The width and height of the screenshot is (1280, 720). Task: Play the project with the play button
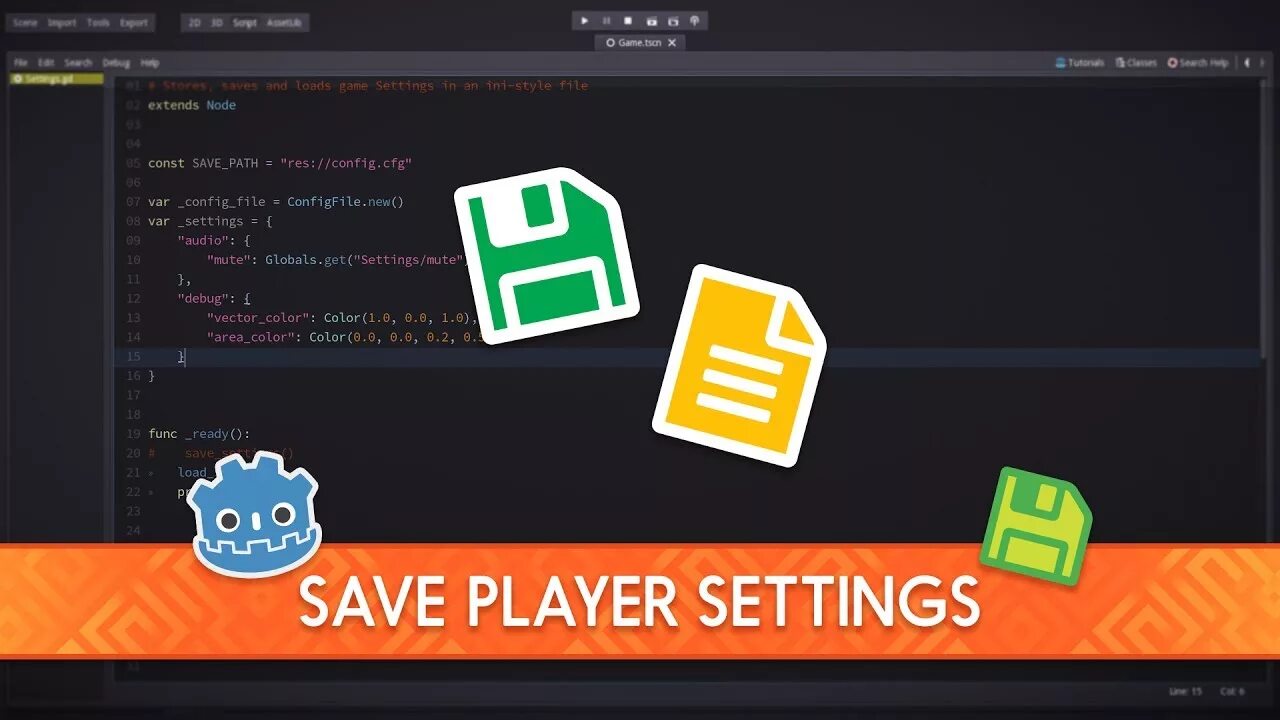[585, 21]
